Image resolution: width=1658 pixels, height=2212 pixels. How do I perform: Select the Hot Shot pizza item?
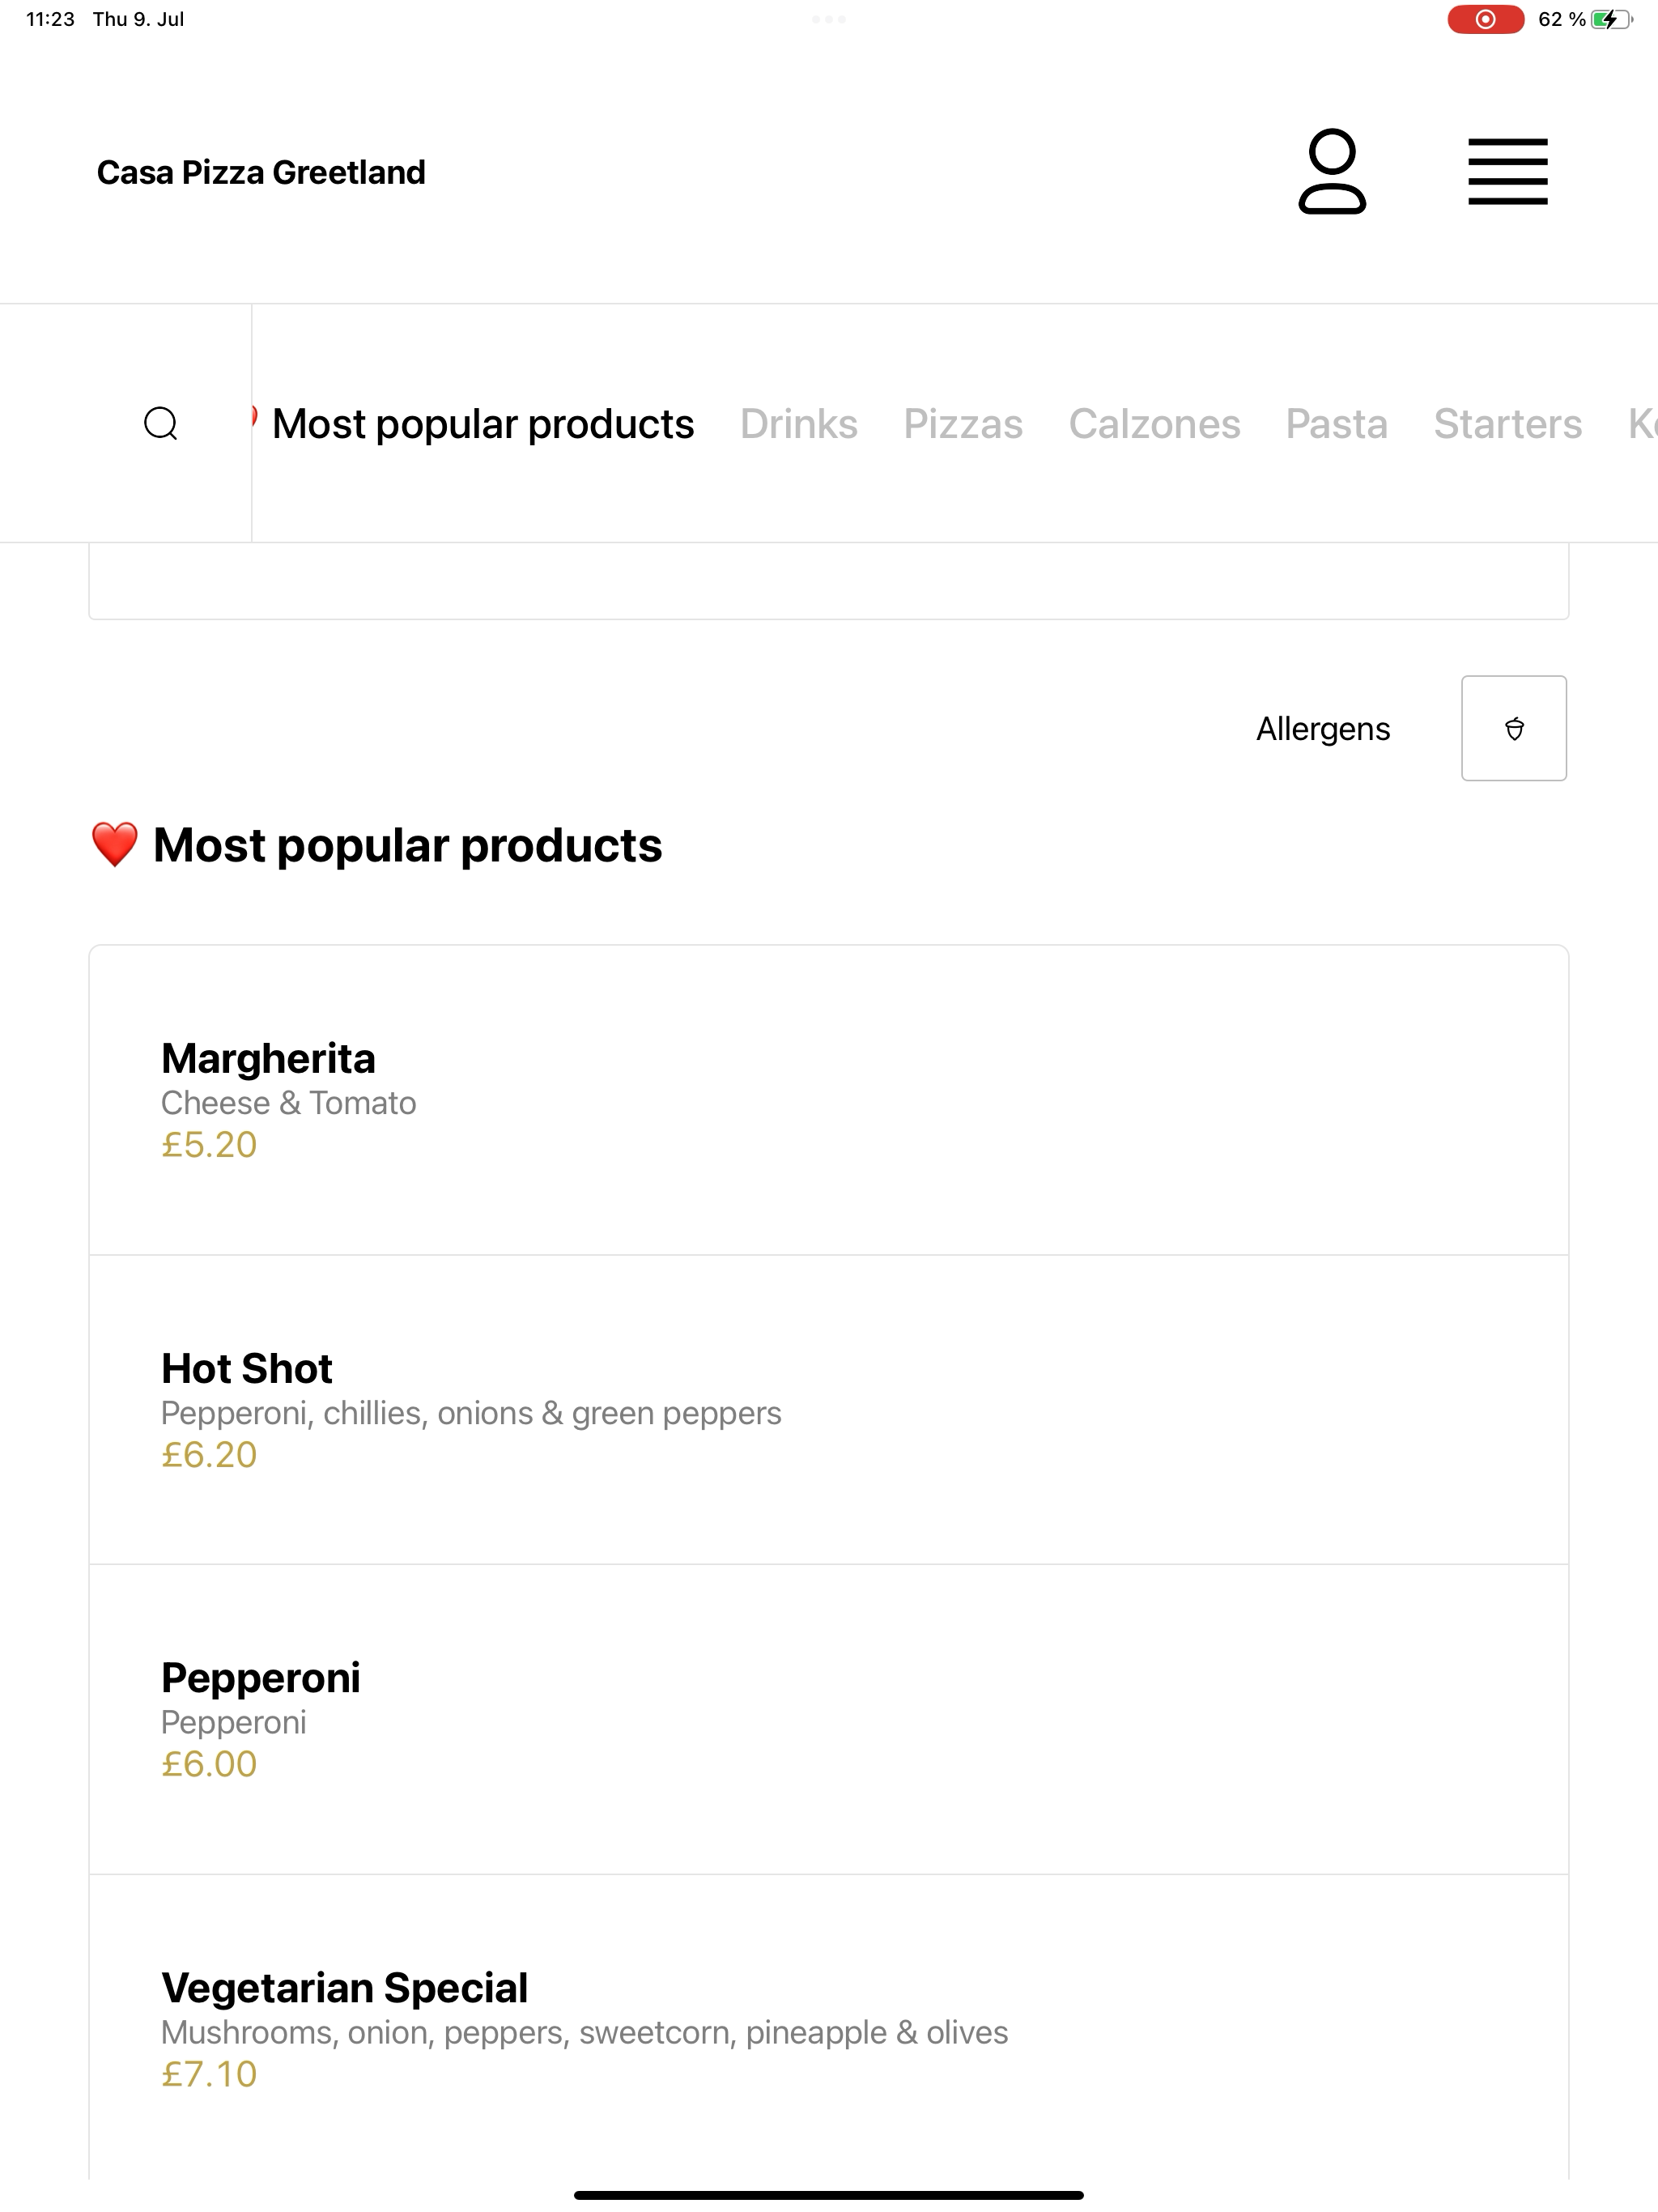click(x=828, y=1410)
